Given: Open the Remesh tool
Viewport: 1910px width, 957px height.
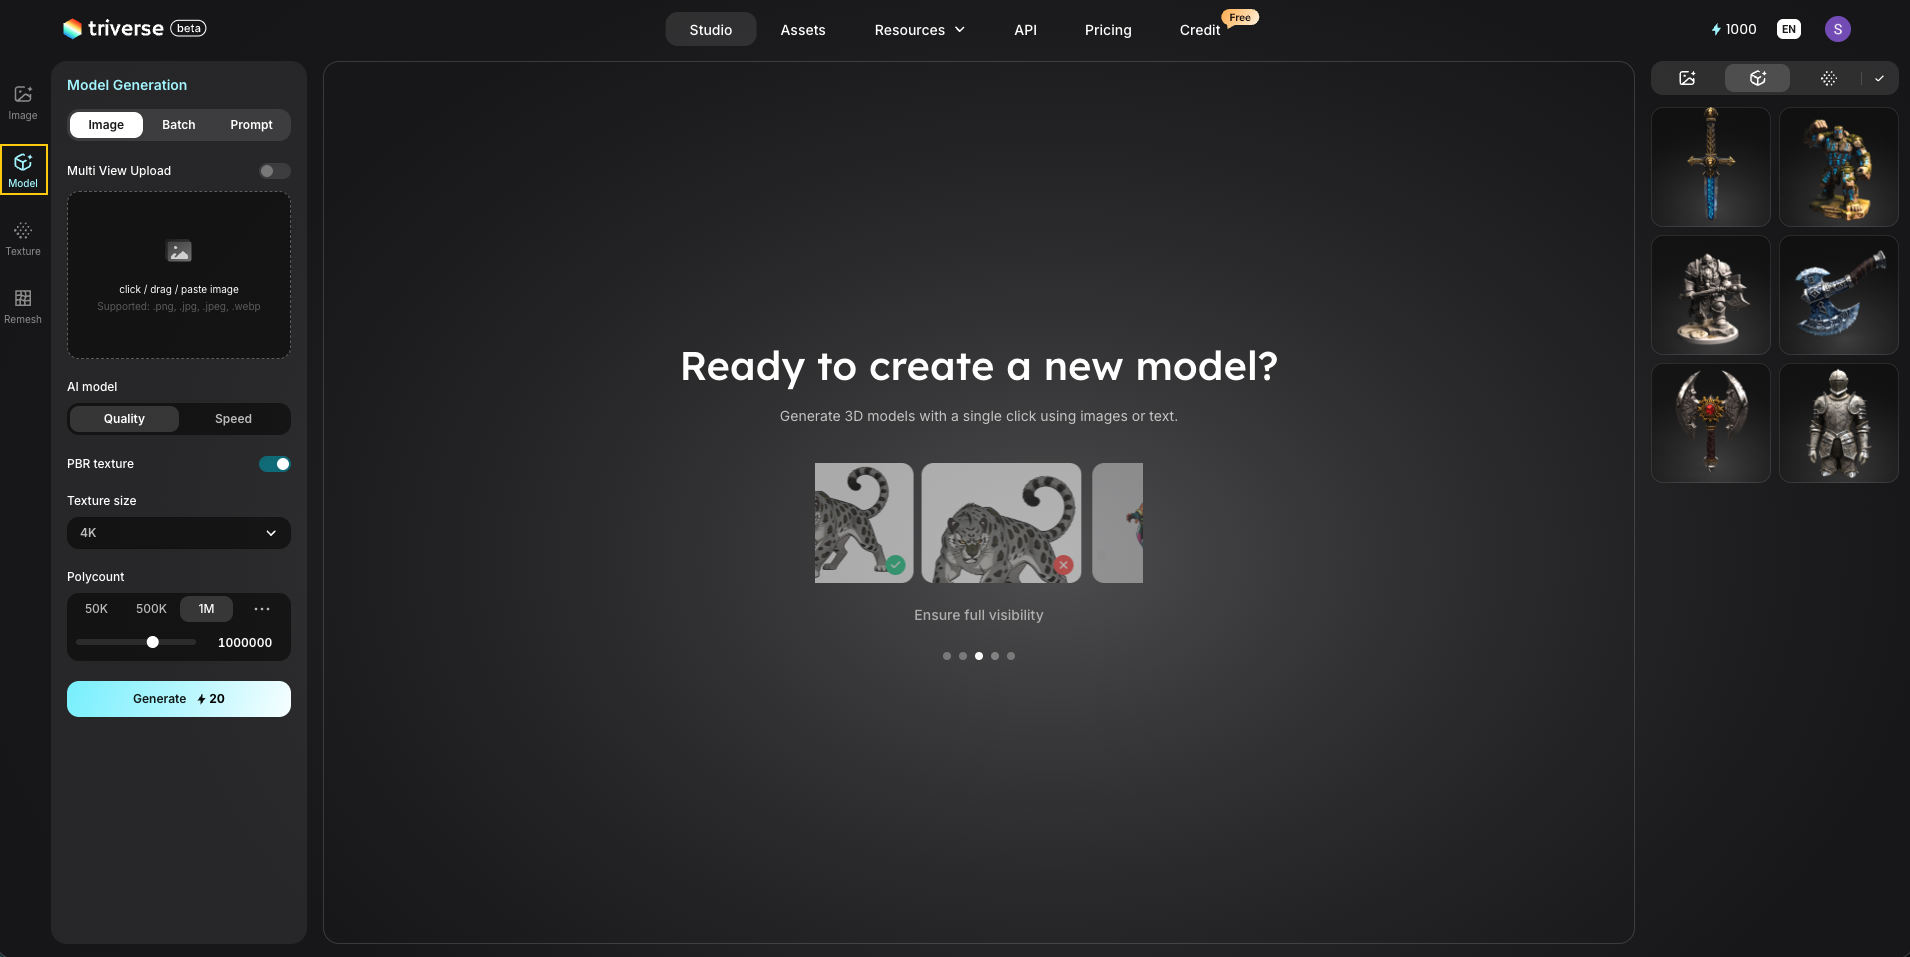Looking at the screenshot, I should click(x=22, y=305).
